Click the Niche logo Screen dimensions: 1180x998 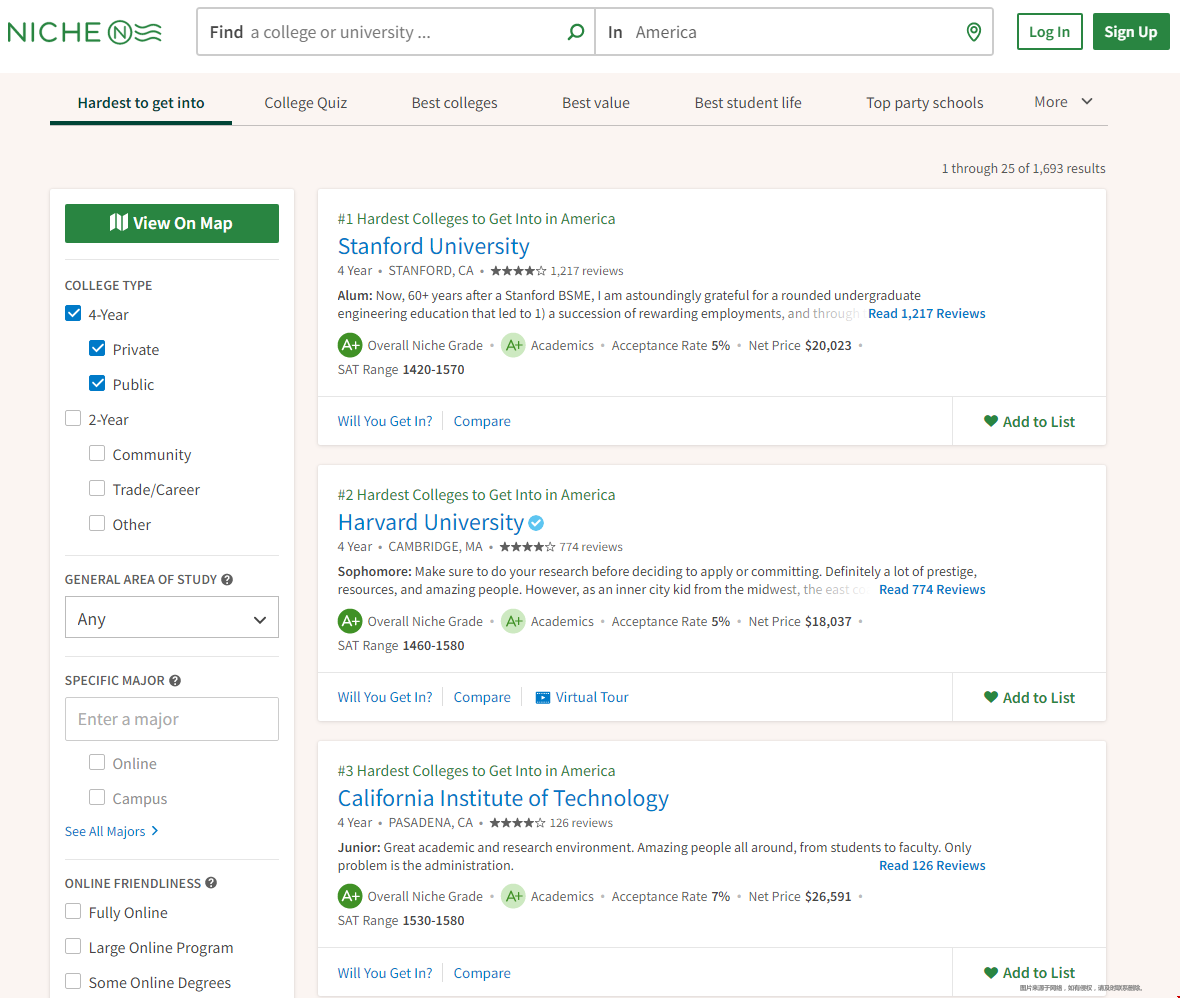point(84,32)
